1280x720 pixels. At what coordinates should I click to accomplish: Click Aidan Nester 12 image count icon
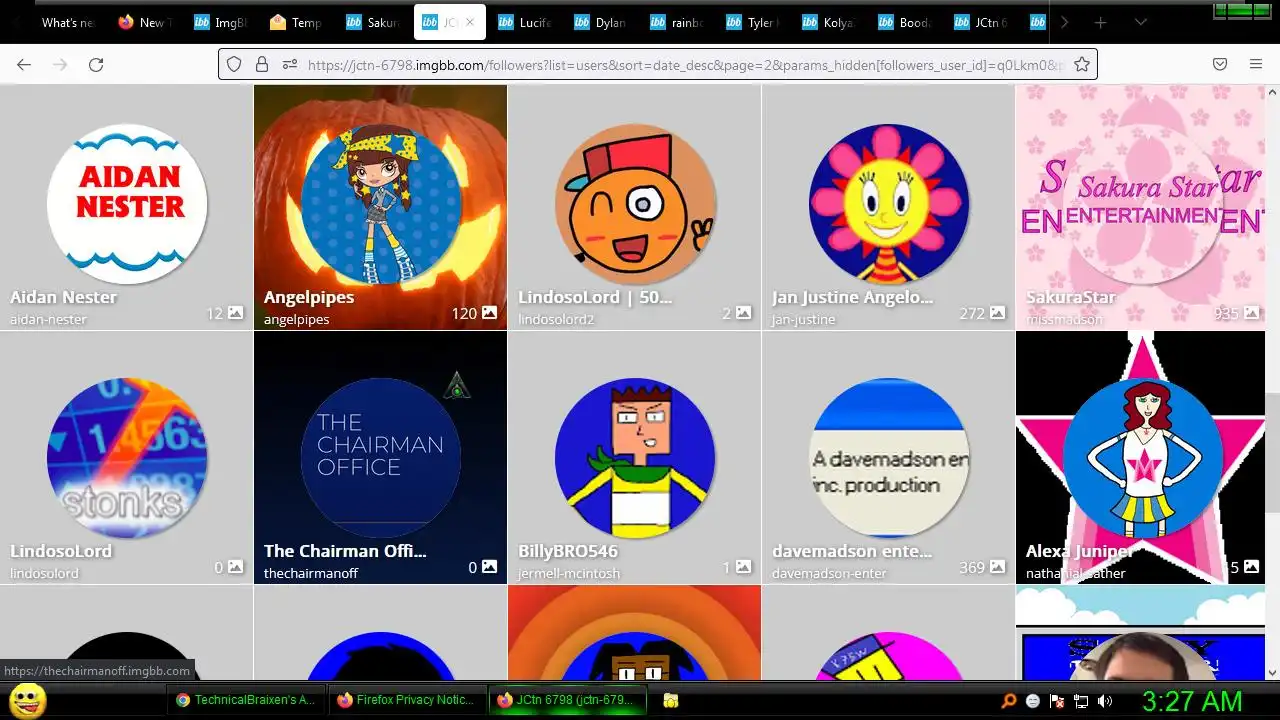(235, 313)
